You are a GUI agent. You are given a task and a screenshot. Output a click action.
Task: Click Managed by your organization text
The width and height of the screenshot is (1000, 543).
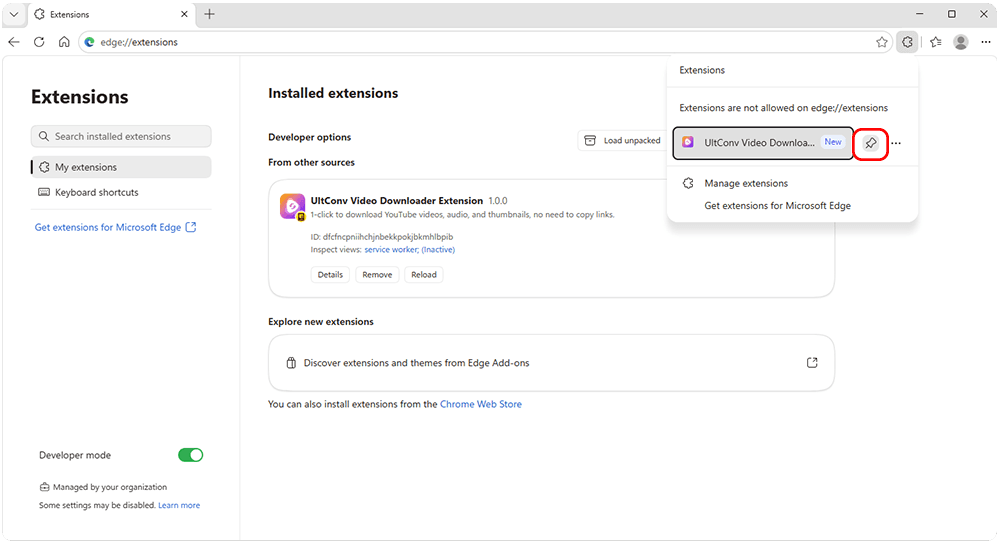[110, 487]
